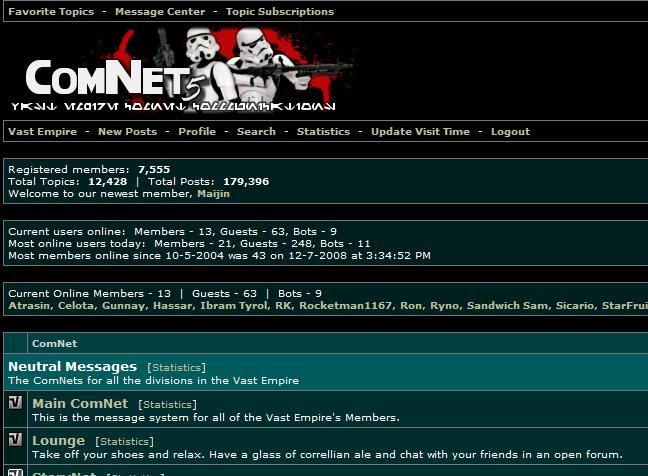Click Update Visit Time

pos(420,131)
